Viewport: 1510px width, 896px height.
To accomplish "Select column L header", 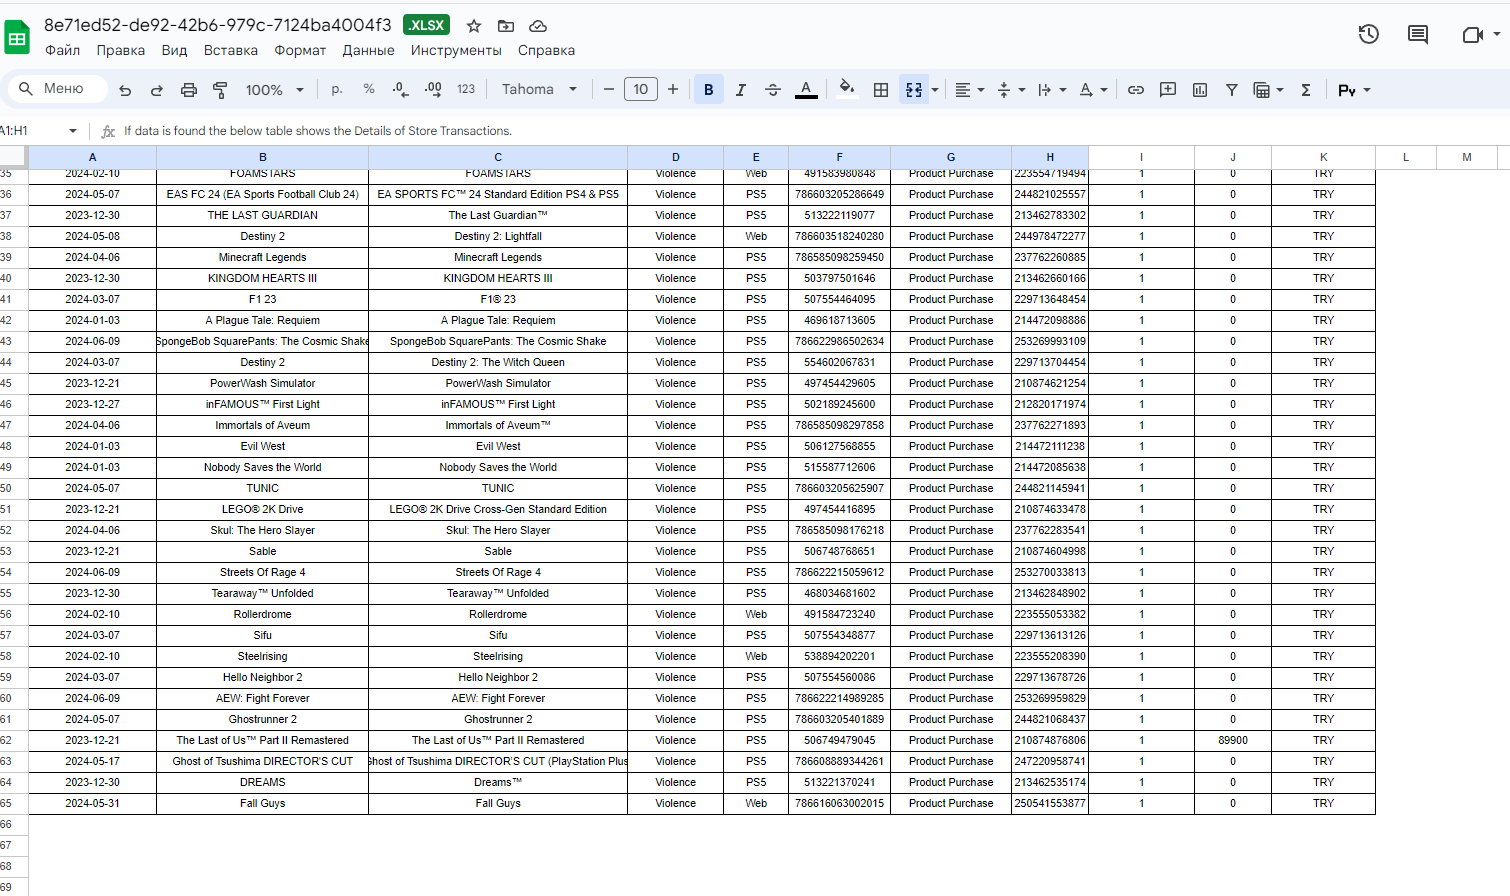I will pos(1406,157).
